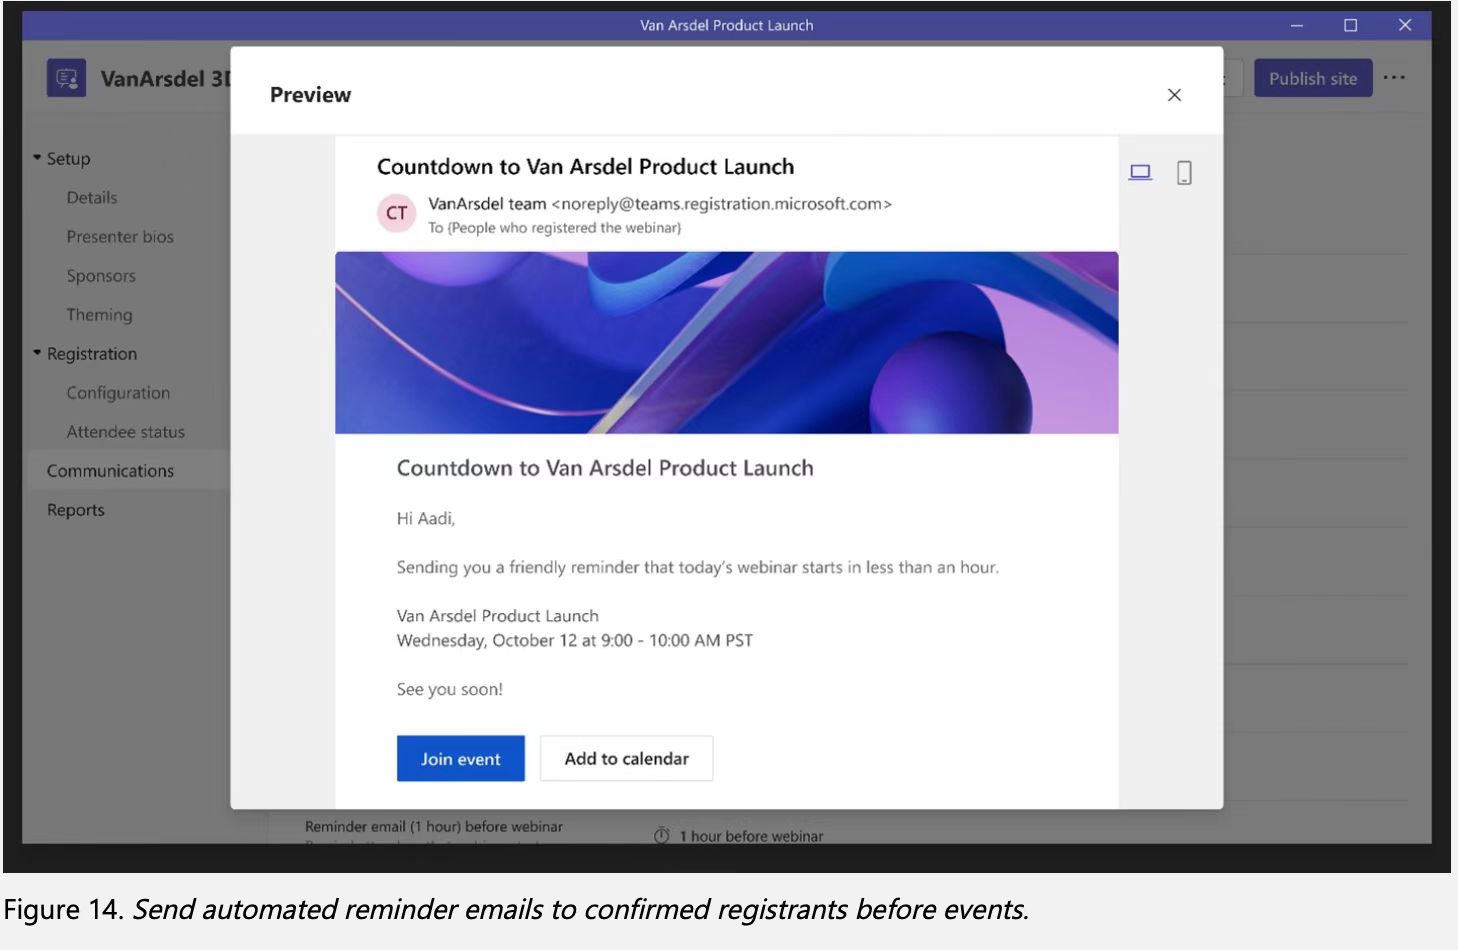This screenshot has width=1458, height=950.
Task: Collapse the Registration section
Action: coord(38,353)
